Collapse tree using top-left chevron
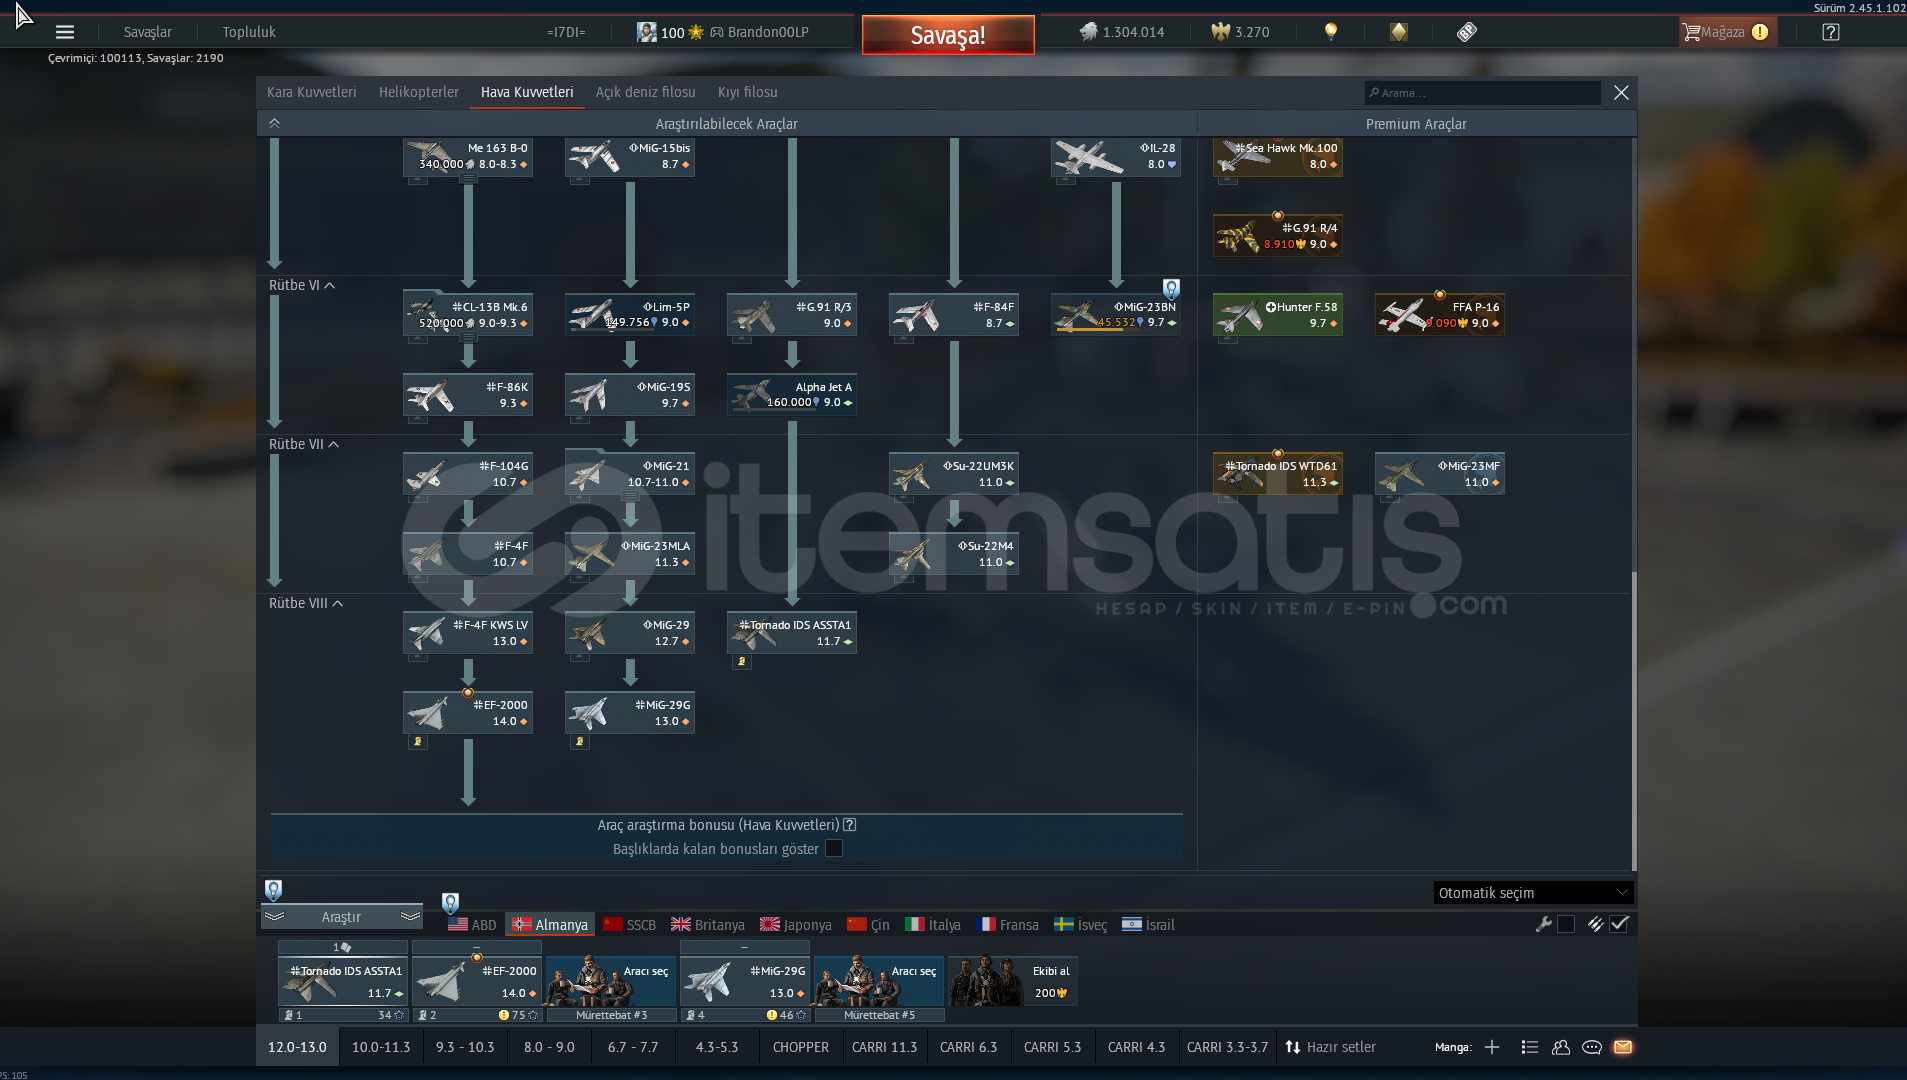The height and width of the screenshot is (1080, 1907). coord(274,123)
